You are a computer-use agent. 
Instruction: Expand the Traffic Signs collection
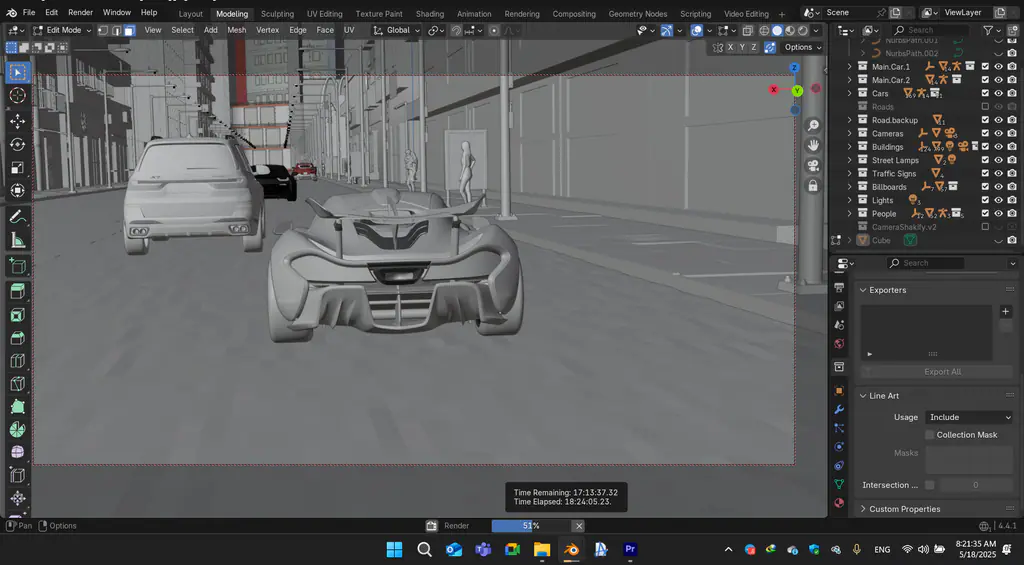click(x=850, y=173)
